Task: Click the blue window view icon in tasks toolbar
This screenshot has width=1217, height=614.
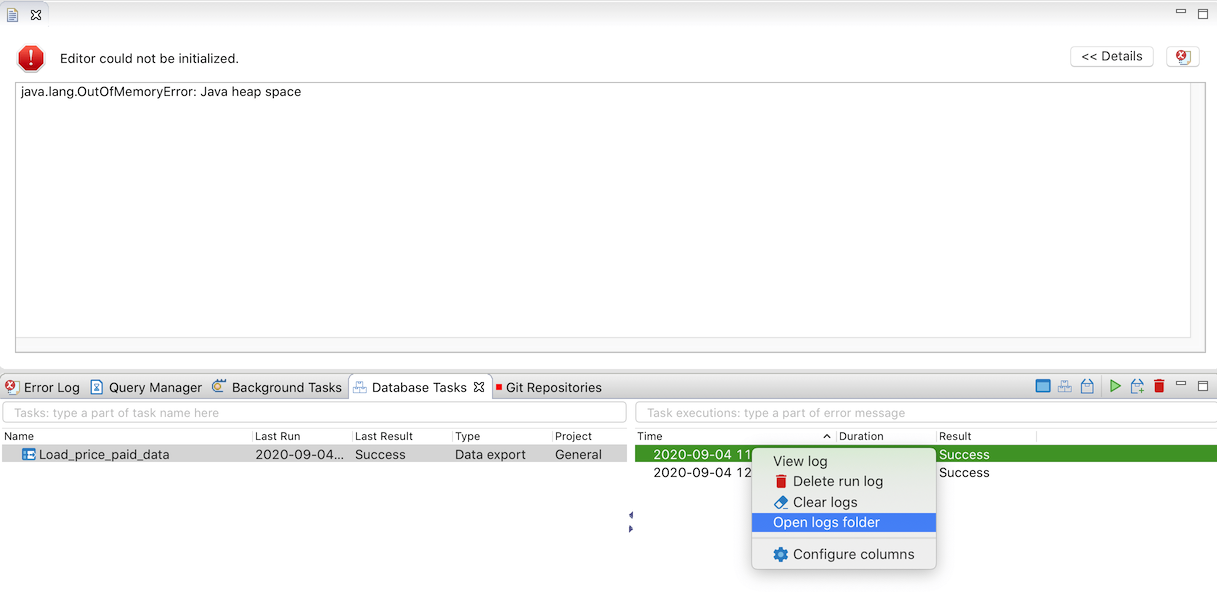Action: coord(1043,386)
